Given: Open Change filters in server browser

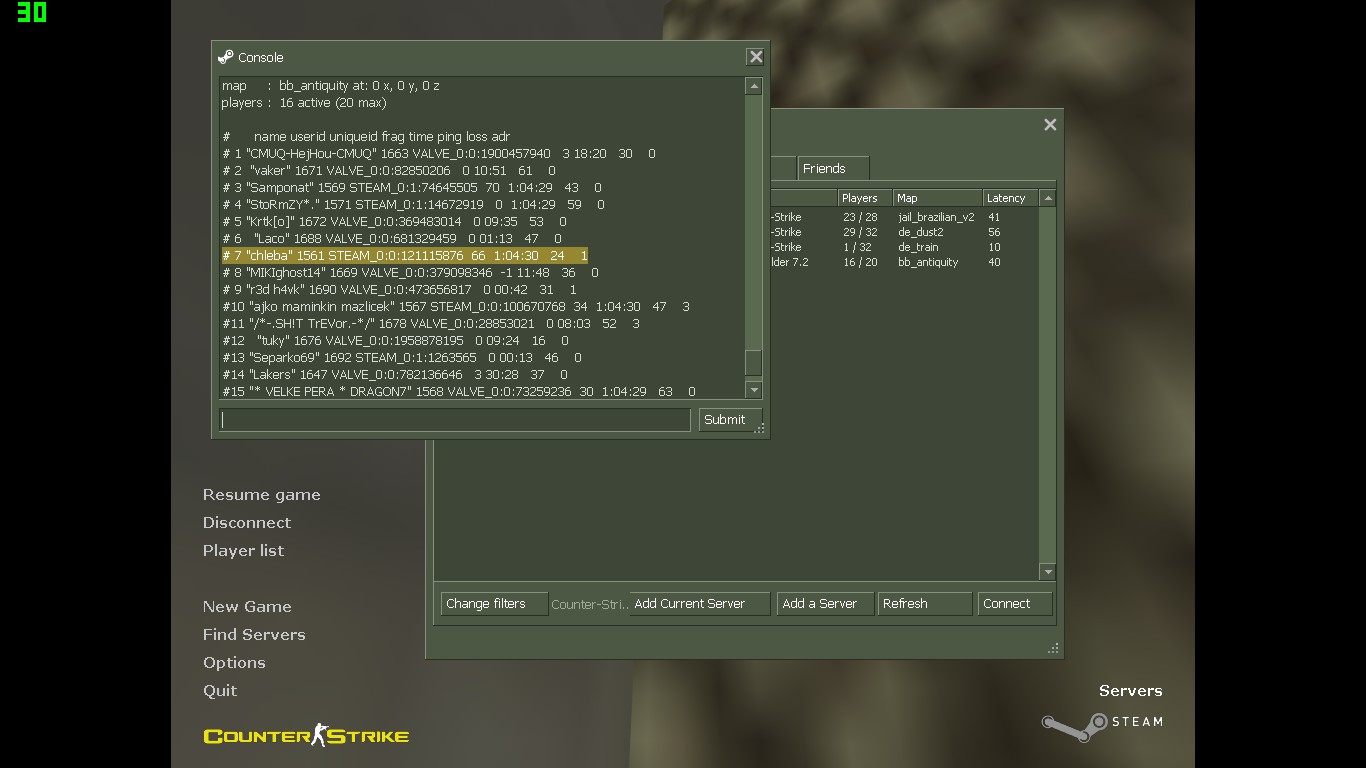Looking at the screenshot, I should 495,604.
